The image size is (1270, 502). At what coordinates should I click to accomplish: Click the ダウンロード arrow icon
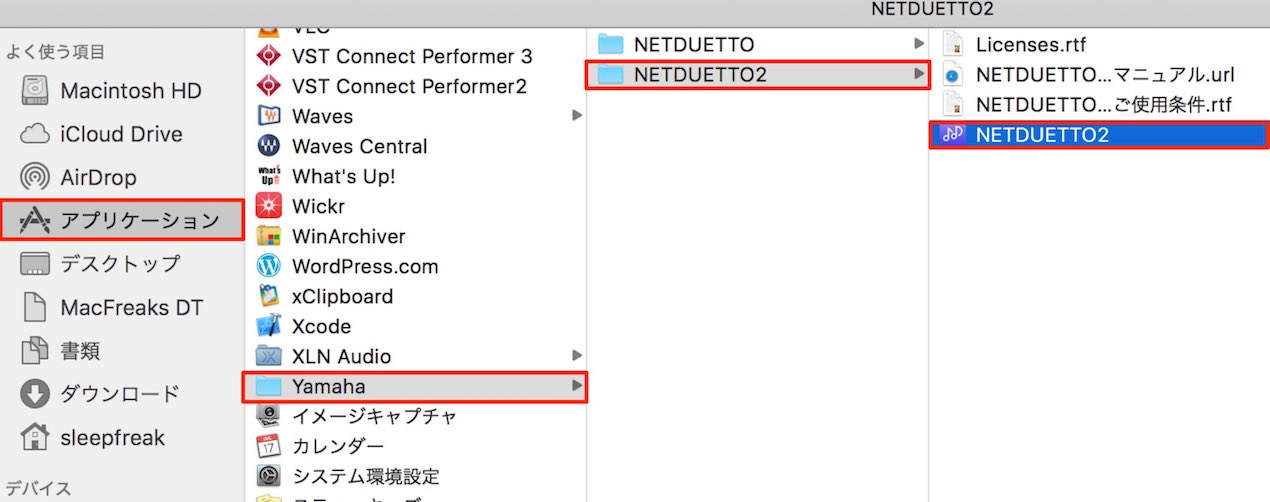[x=35, y=394]
